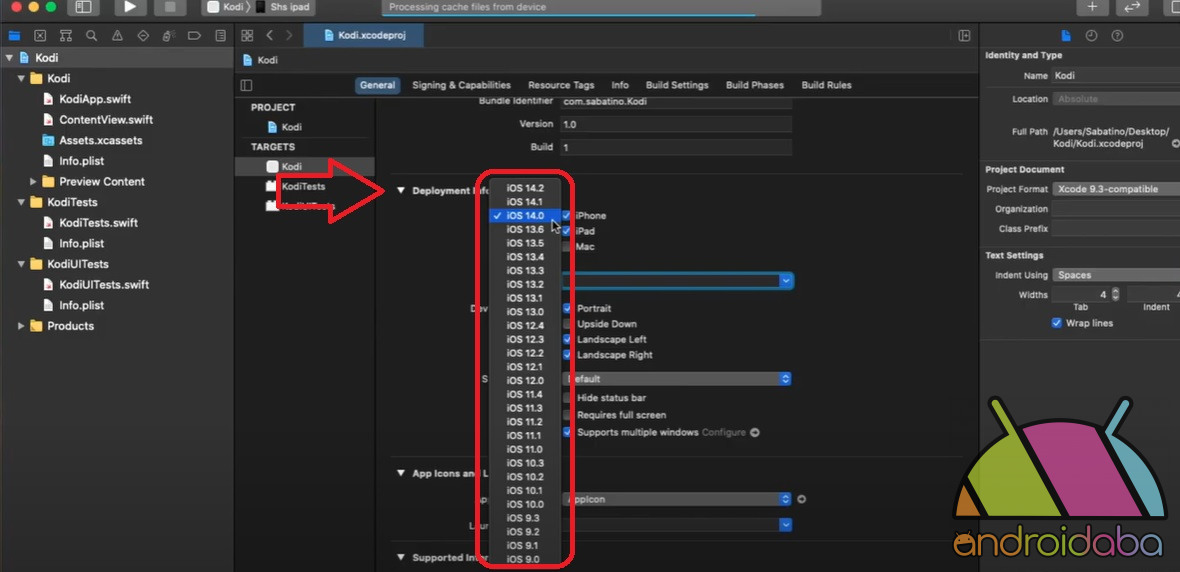The image size is (1180, 572).
Task: Choose iOS 14.2 from deployment list
Action: coord(525,187)
